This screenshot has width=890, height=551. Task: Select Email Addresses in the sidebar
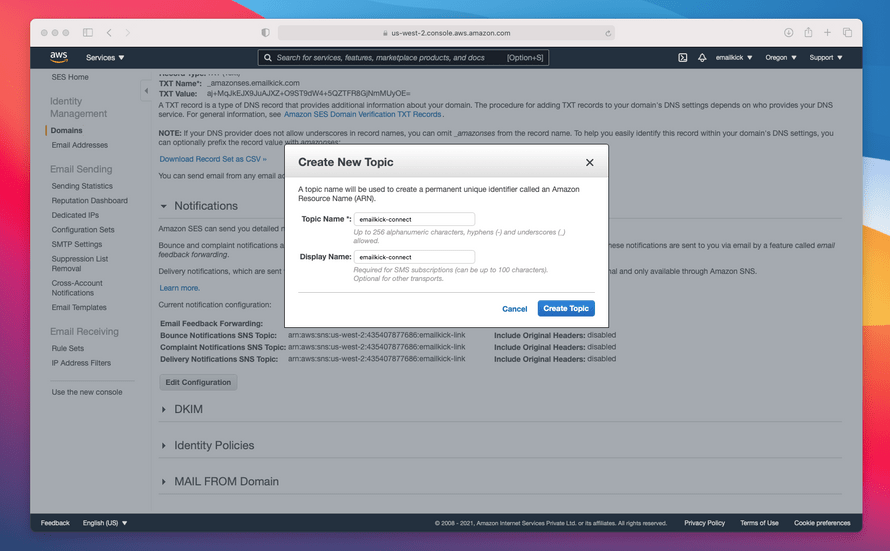click(79, 145)
